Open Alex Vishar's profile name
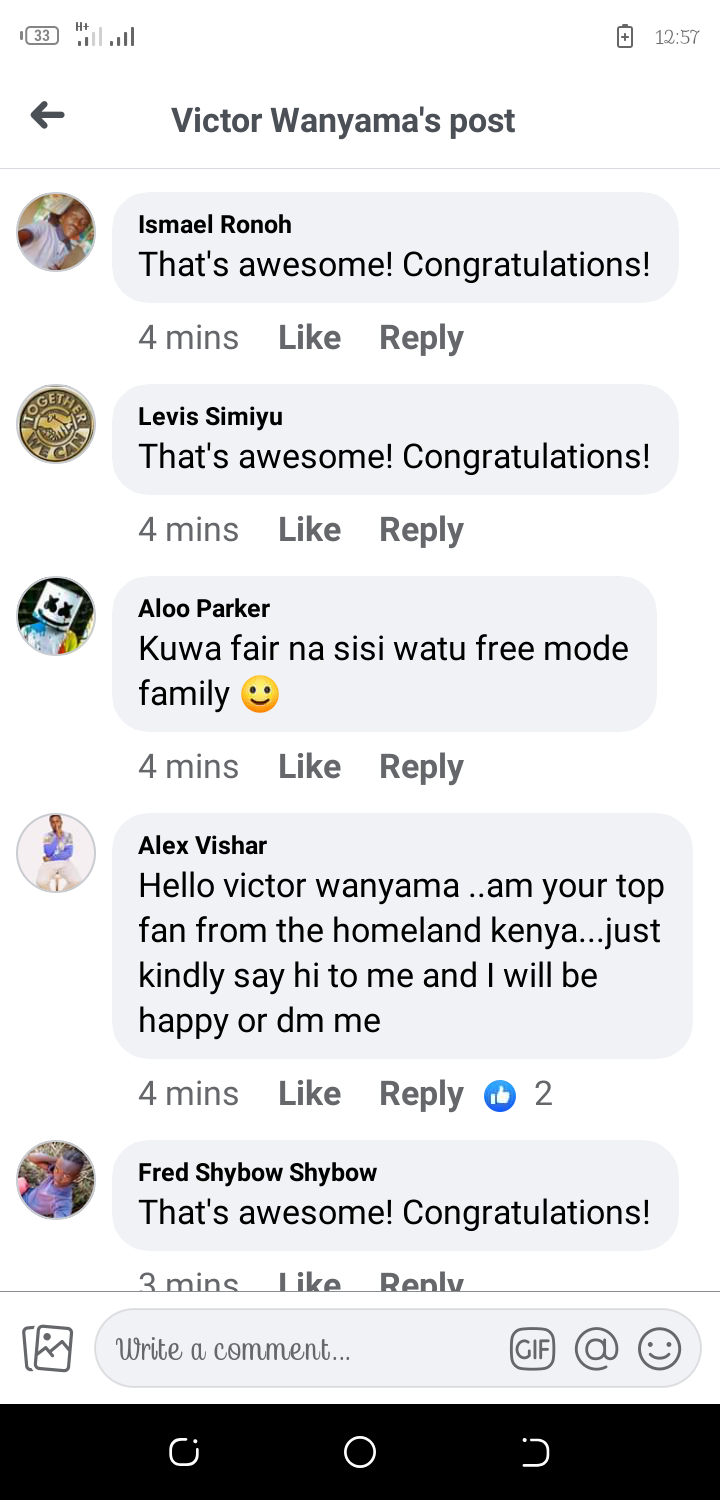This screenshot has height=1500, width=720. pos(202,845)
